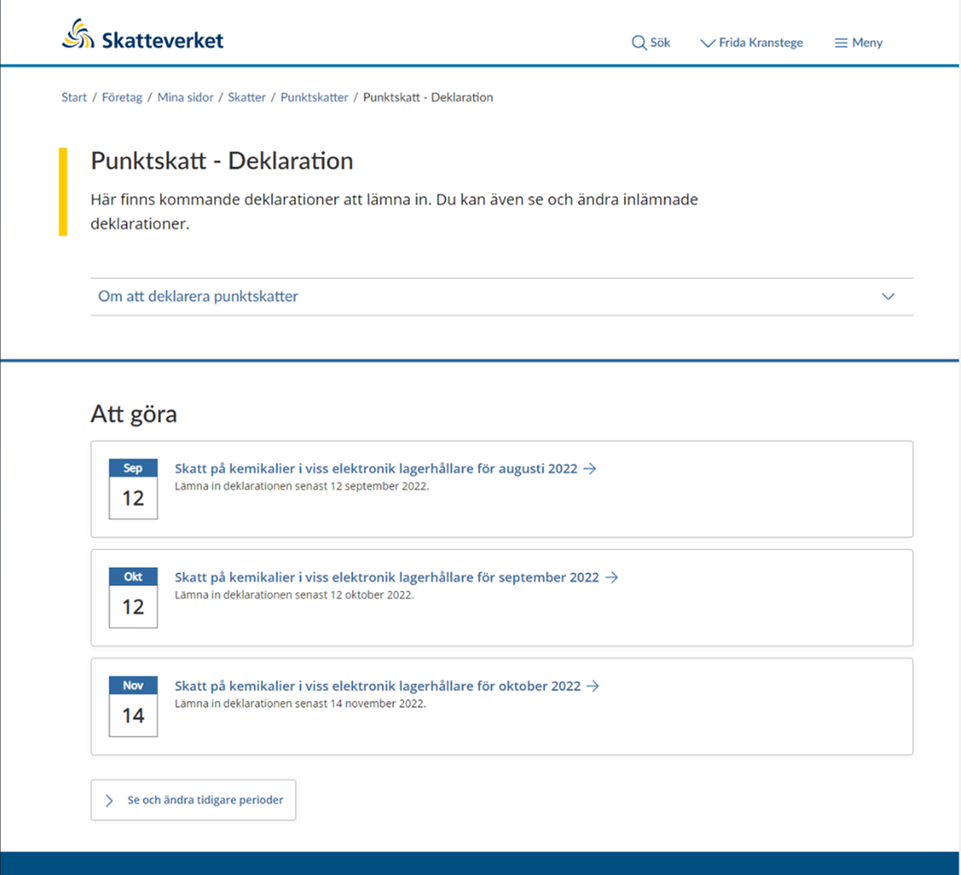Click the Okt 12 calendar icon
The width and height of the screenshot is (961, 875).
click(132, 597)
